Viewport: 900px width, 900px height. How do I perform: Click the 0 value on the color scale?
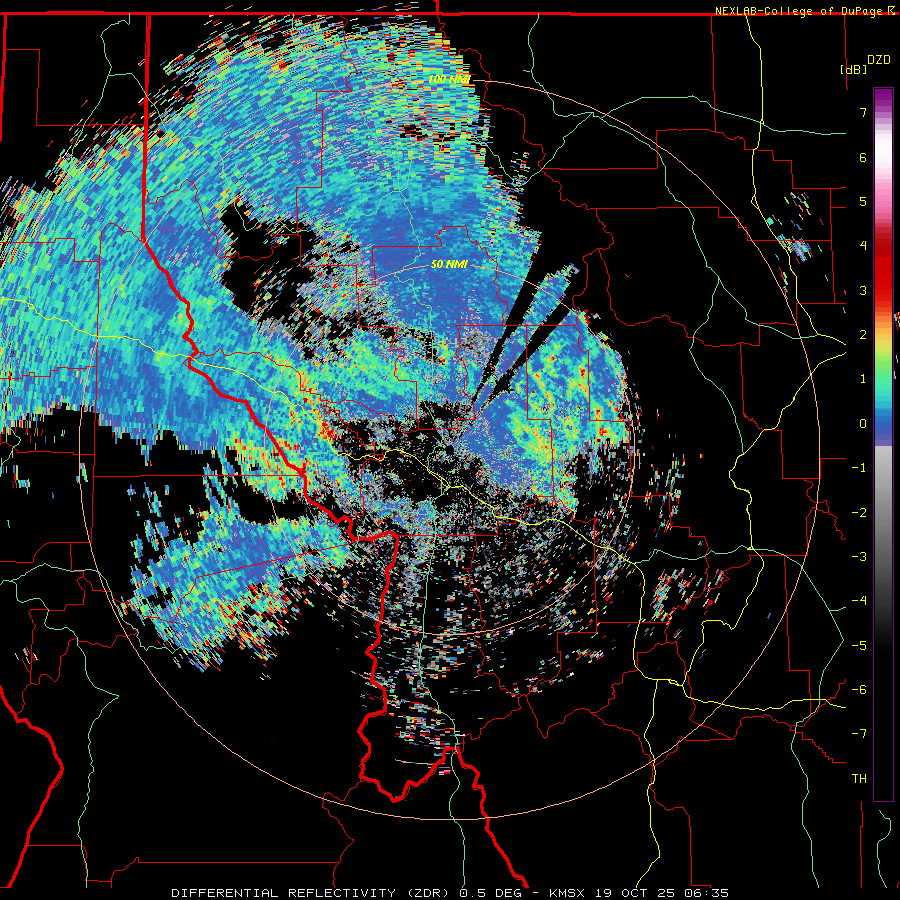tap(863, 424)
